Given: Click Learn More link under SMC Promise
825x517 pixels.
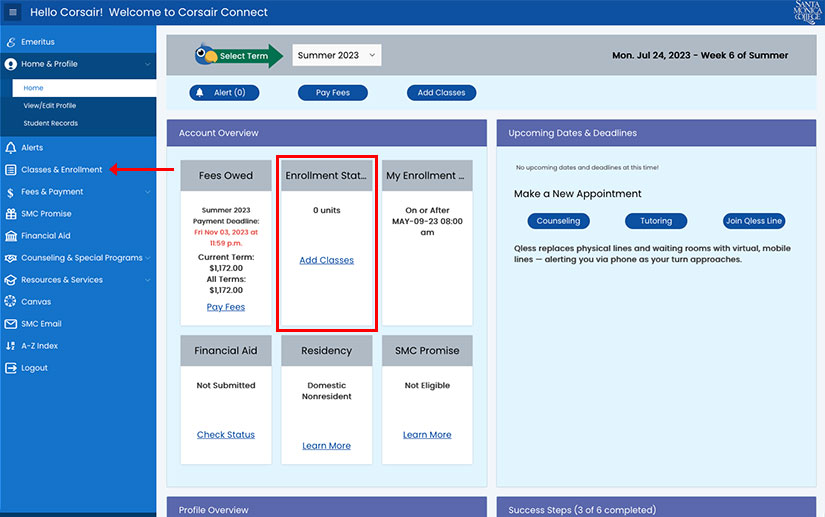Looking at the screenshot, I should tap(427, 435).
